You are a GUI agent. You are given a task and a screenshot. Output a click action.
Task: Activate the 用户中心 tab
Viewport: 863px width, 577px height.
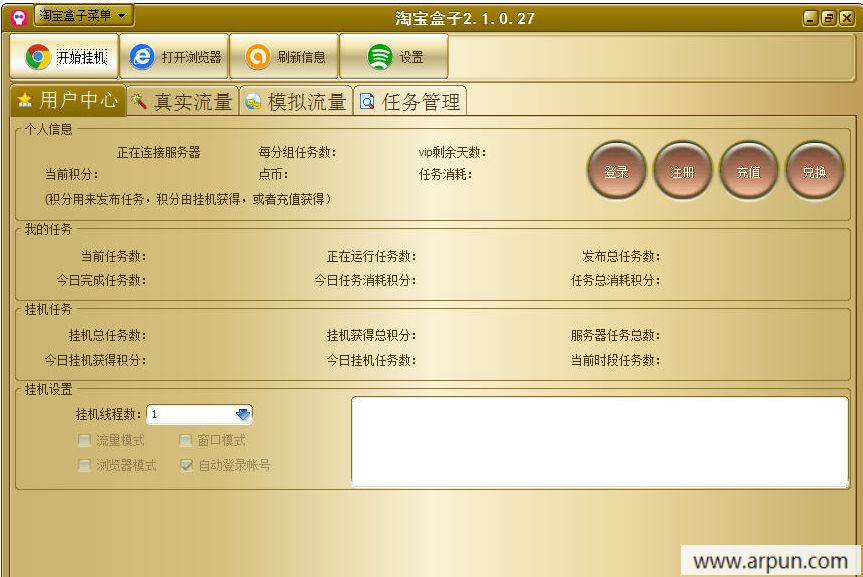click(66, 100)
